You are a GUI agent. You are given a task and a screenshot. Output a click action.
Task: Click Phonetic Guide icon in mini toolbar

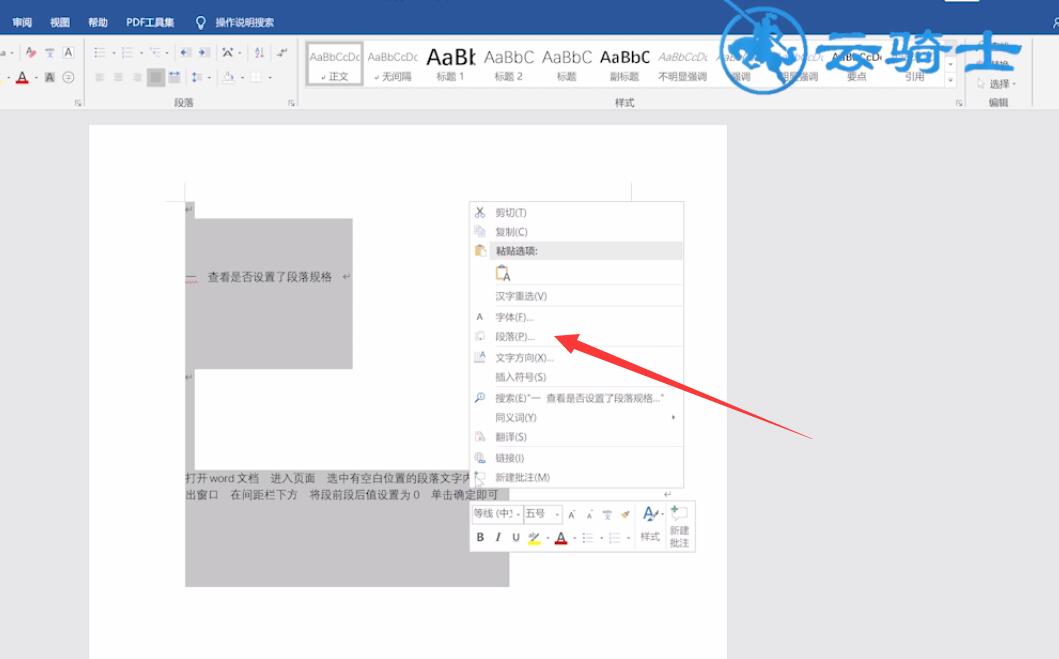click(607, 515)
